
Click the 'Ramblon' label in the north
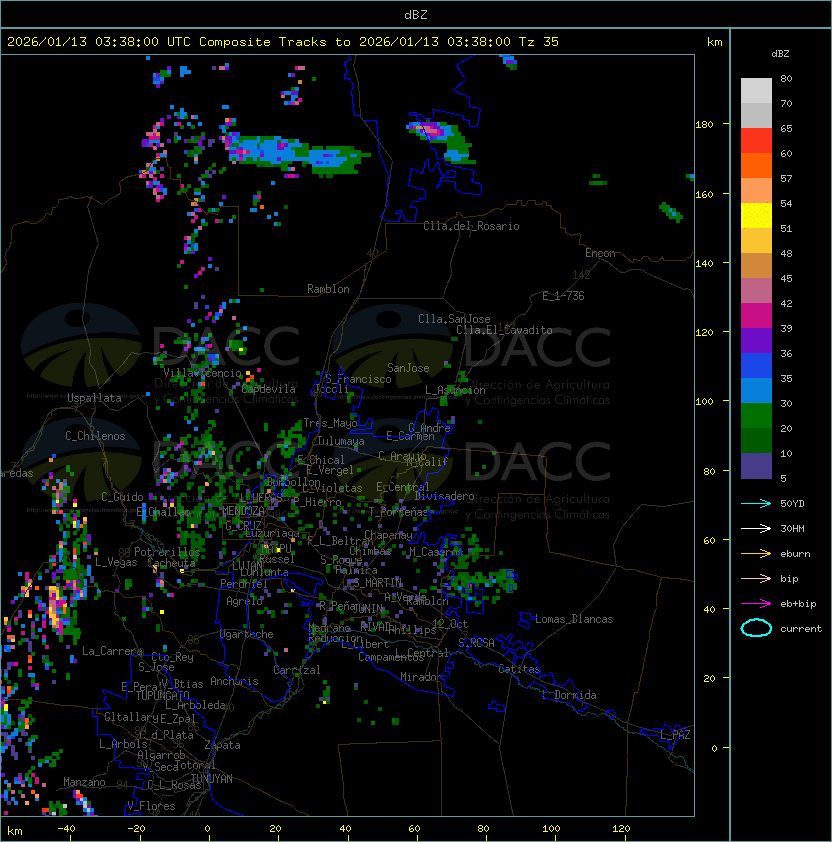328,289
